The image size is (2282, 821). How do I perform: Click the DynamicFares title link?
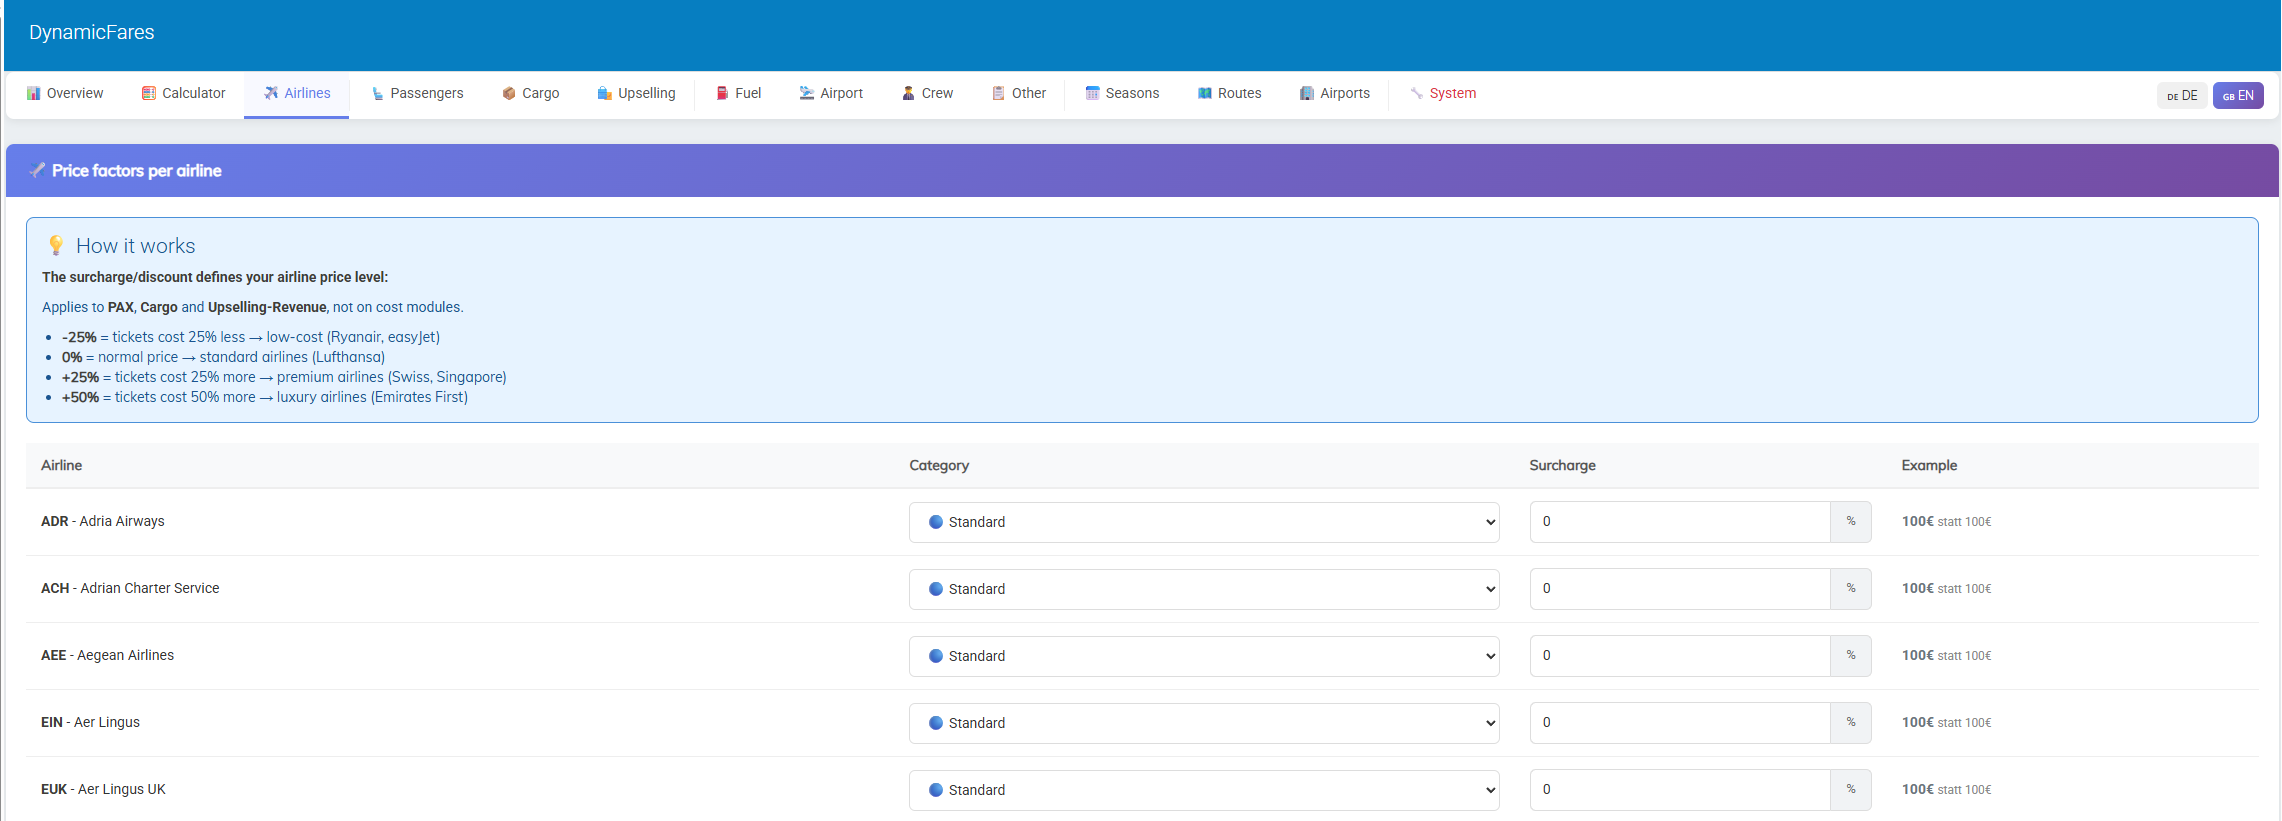(x=91, y=32)
